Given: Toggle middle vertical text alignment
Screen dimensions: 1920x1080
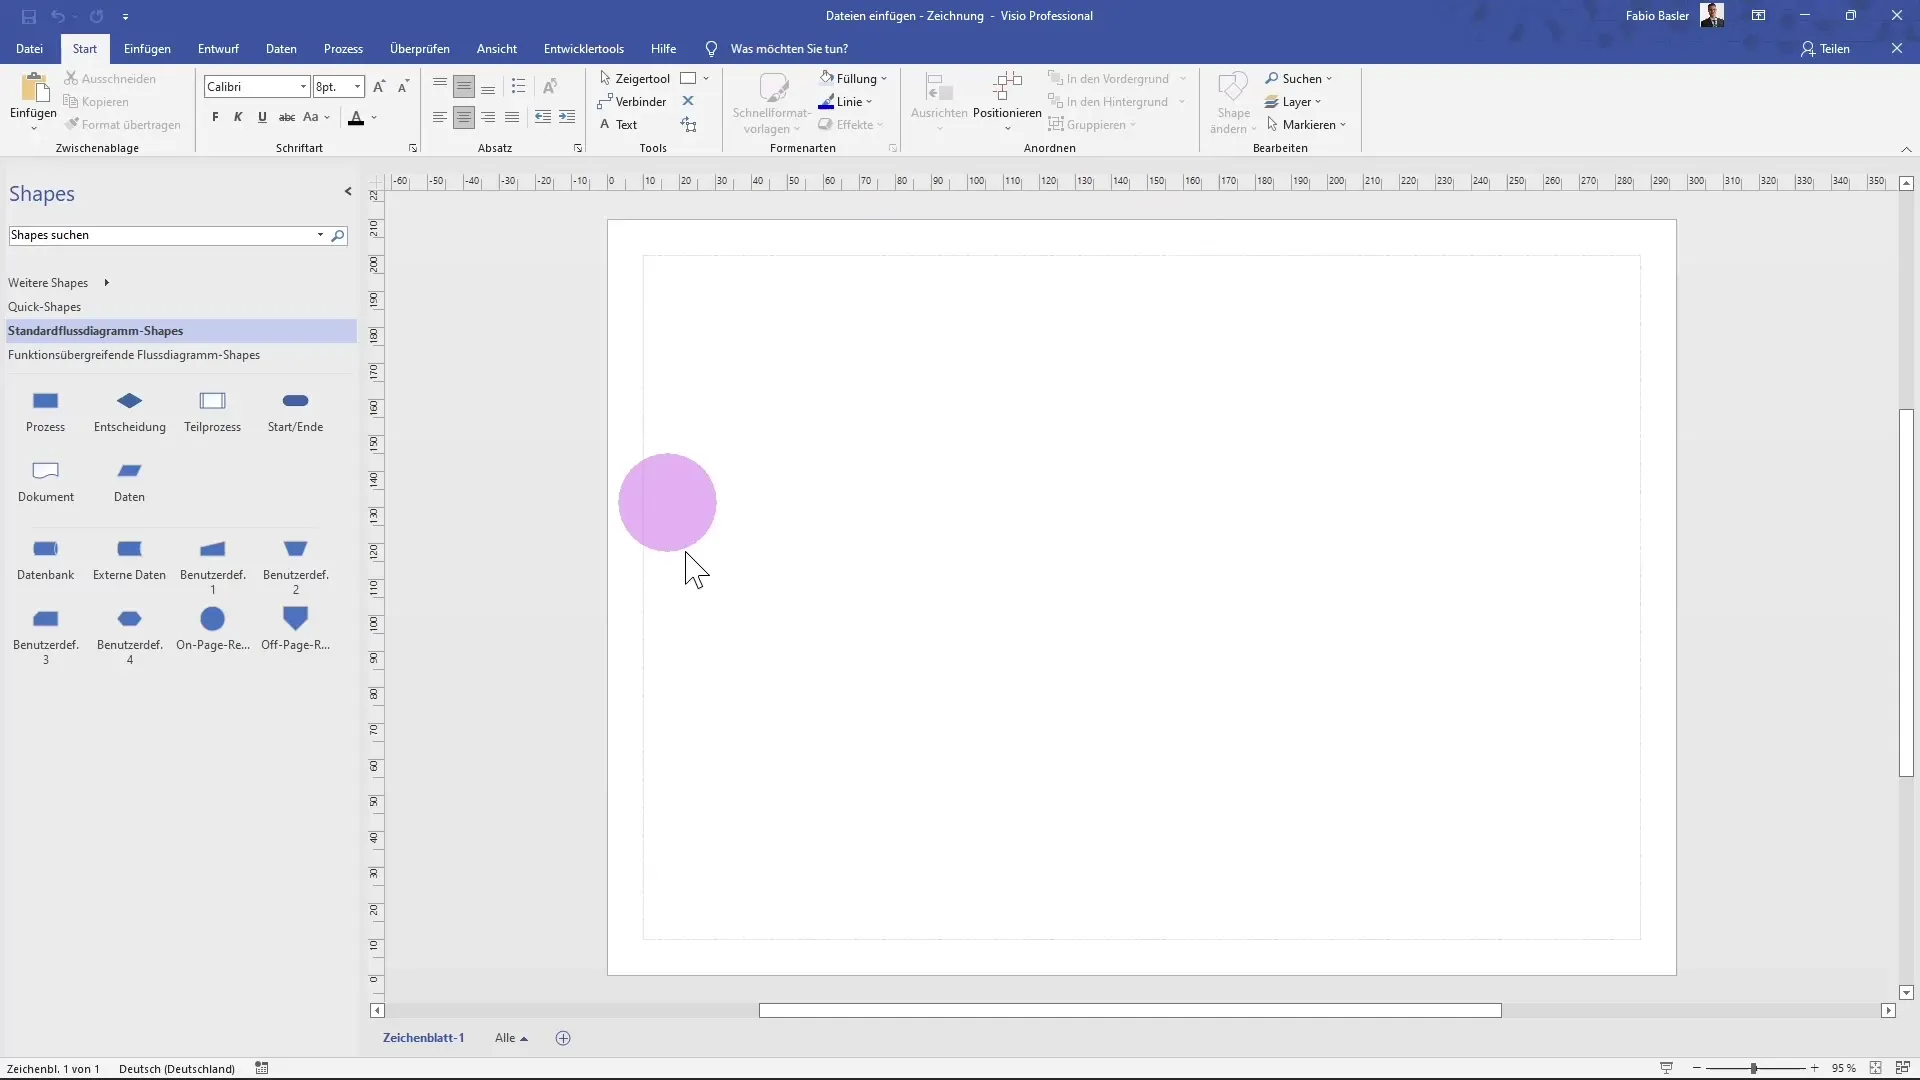Looking at the screenshot, I should 464,87.
